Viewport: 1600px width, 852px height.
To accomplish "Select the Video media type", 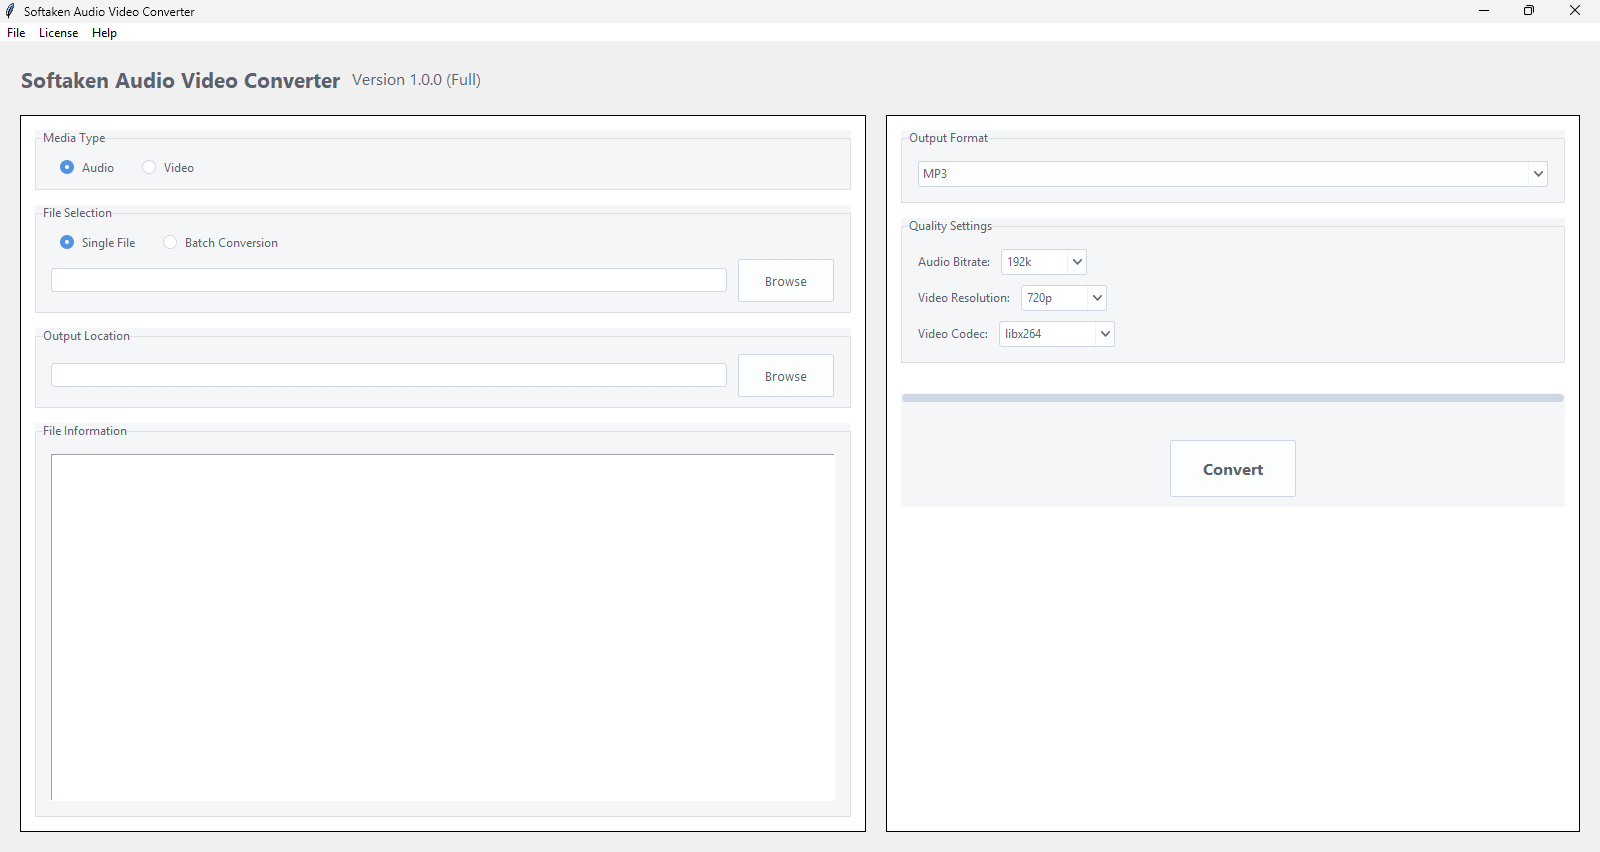I will pos(149,167).
